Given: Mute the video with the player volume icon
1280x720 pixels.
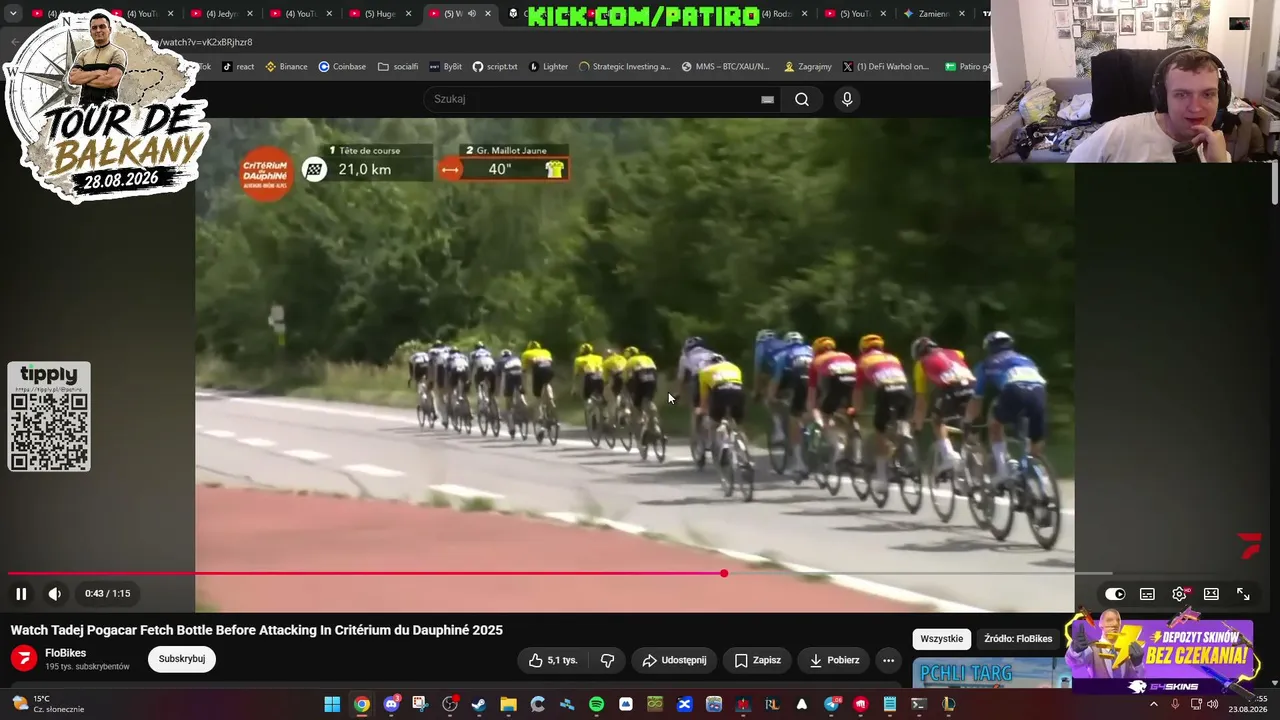Looking at the screenshot, I should [55, 594].
